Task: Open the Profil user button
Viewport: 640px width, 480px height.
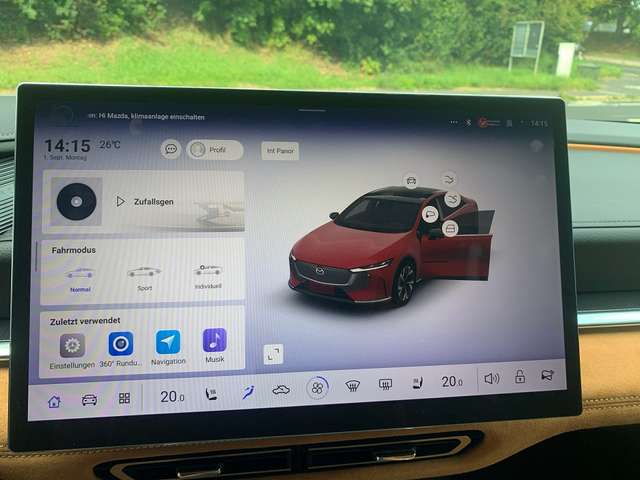Action: point(215,149)
